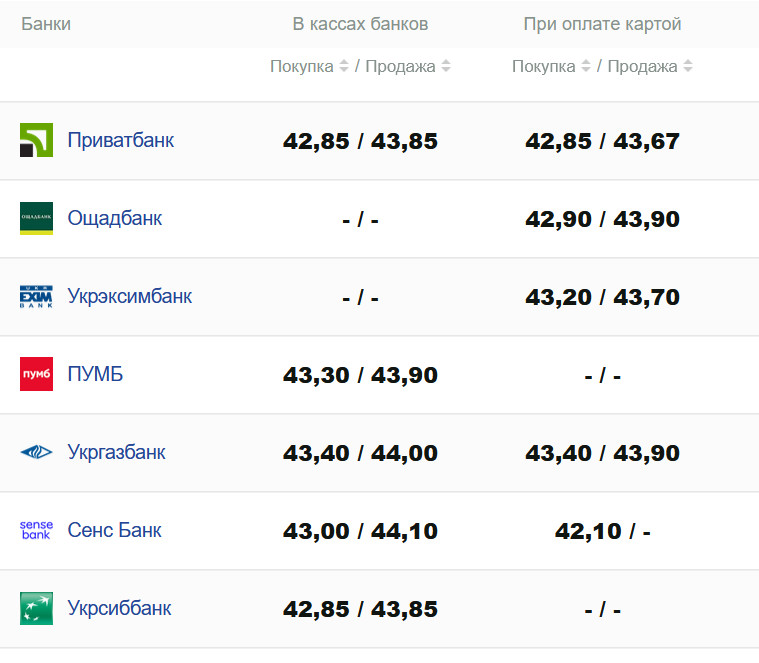Open the Сенс Банк link
Screen dimensions: 759x663
114,530
